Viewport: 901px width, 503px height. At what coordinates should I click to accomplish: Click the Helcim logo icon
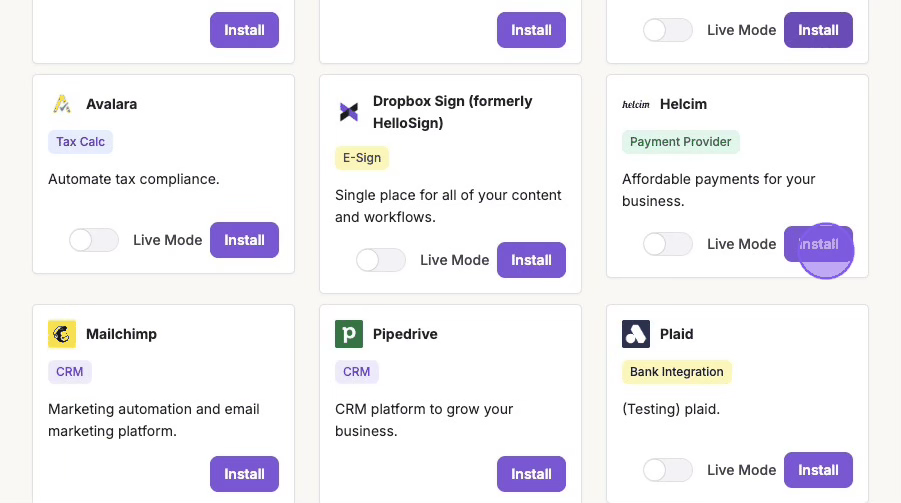(636, 104)
